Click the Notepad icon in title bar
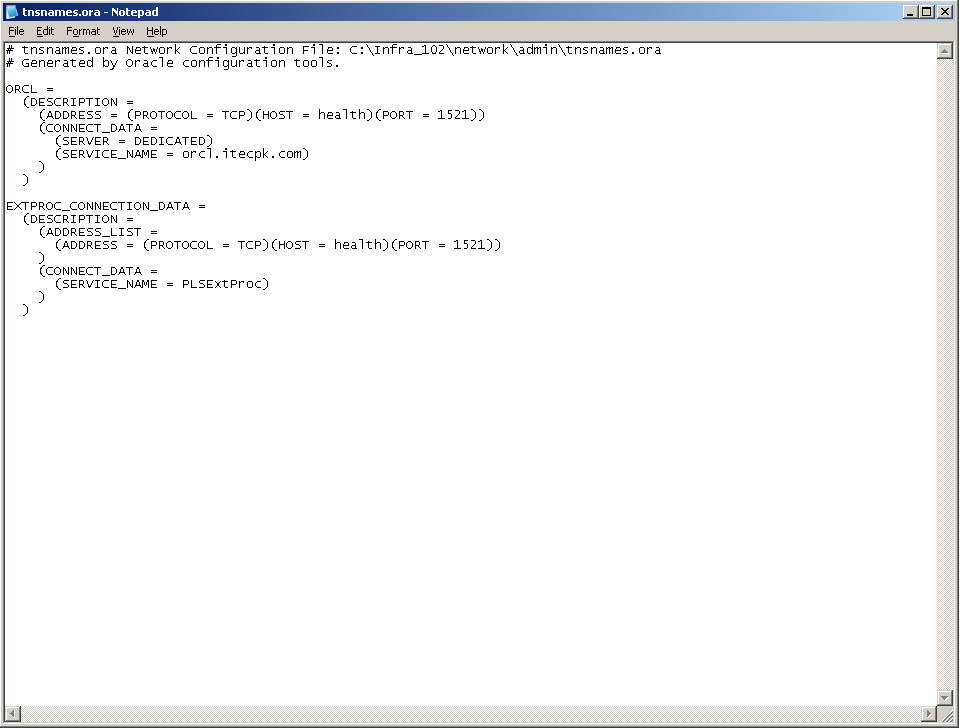The width and height of the screenshot is (959, 728). click(x=12, y=12)
